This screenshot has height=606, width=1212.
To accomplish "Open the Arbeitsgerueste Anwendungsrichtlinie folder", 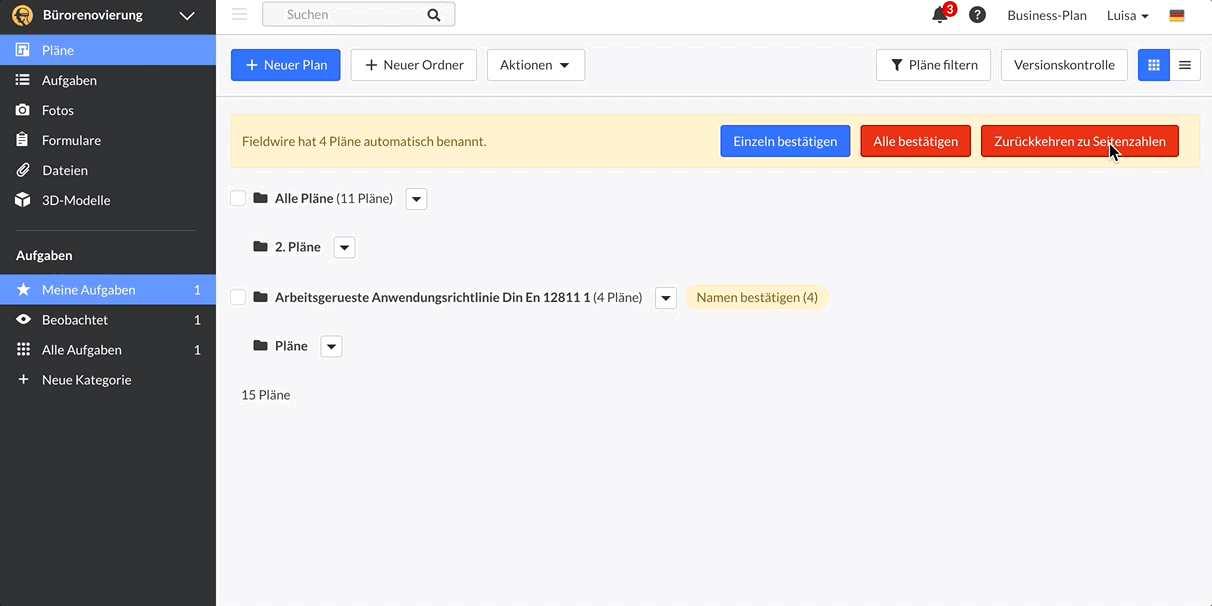I will 458,297.
